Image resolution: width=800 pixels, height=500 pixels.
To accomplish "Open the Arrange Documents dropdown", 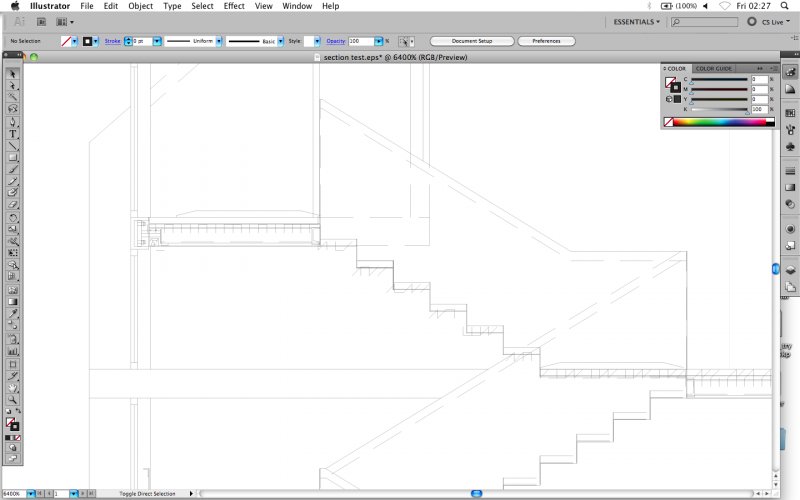I will [x=65, y=22].
